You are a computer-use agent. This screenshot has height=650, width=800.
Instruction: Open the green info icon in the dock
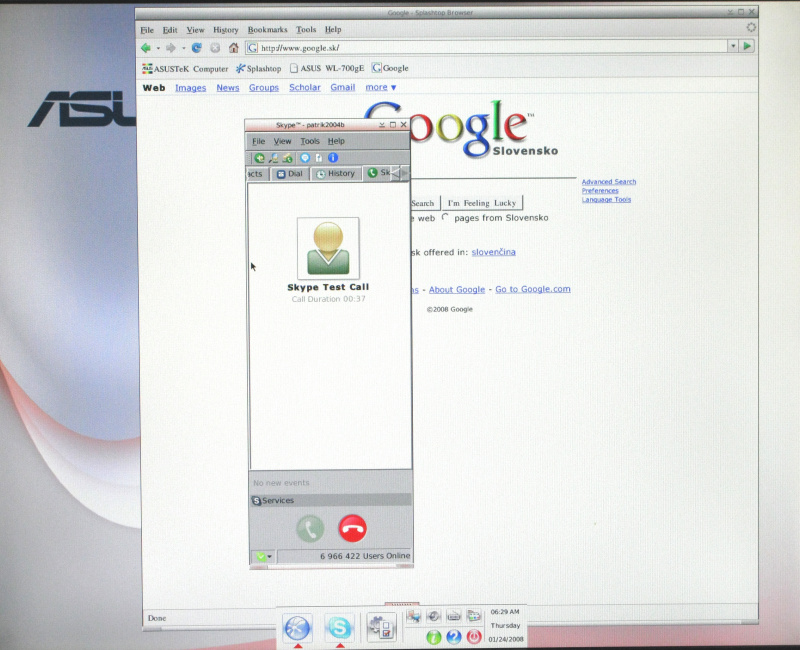(x=434, y=637)
